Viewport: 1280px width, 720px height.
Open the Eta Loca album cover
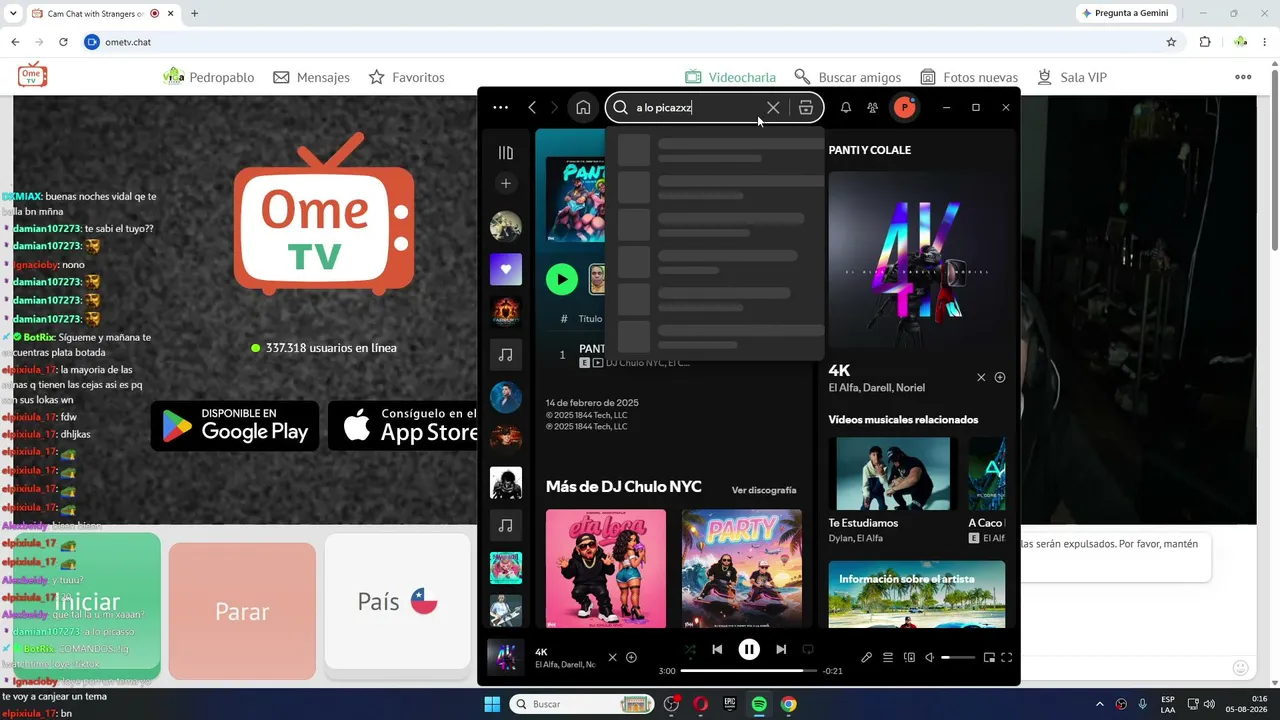(x=606, y=569)
